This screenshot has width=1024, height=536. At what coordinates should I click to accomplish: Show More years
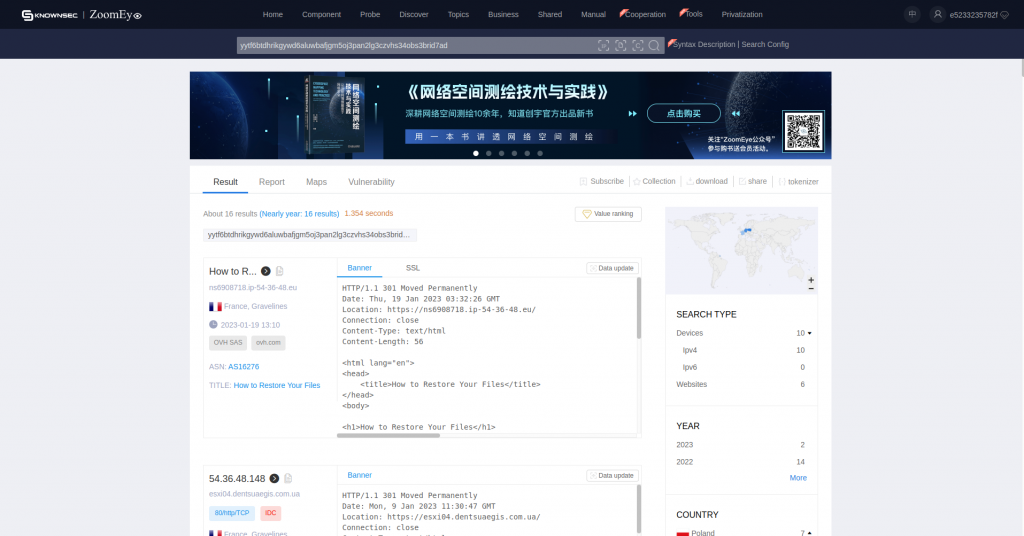pyautogui.click(x=798, y=478)
